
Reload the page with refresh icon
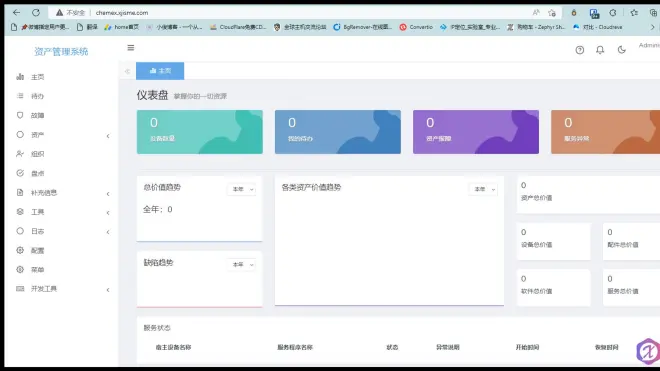click(x=36, y=13)
